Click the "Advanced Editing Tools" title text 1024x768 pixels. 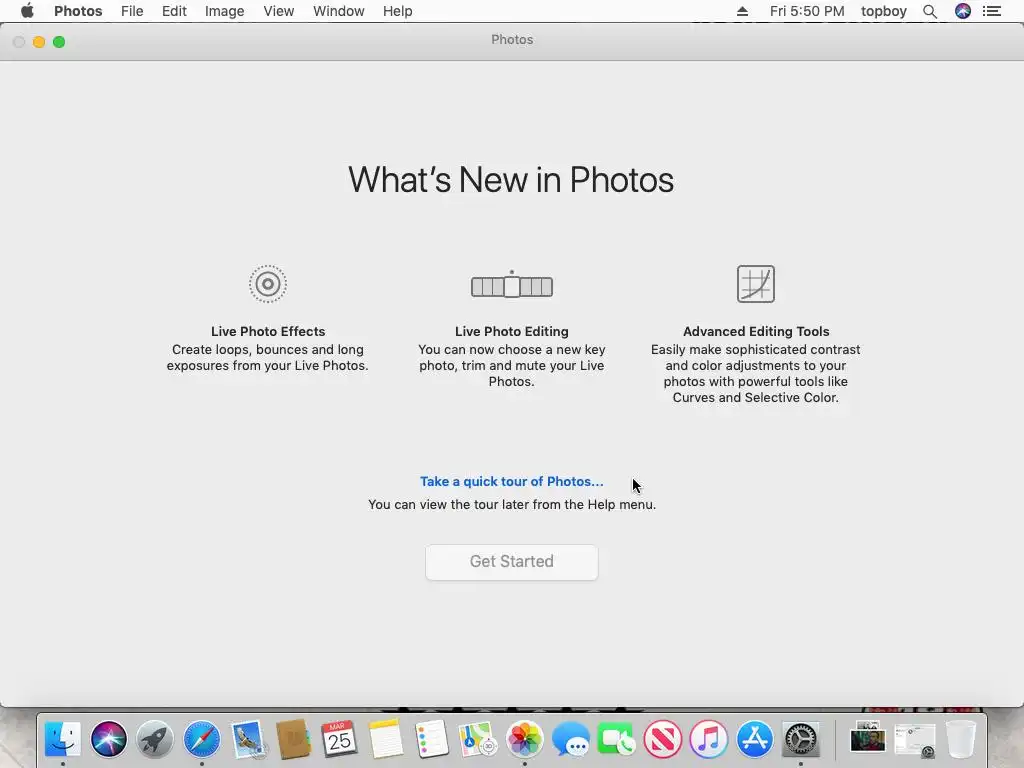[756, 331]
